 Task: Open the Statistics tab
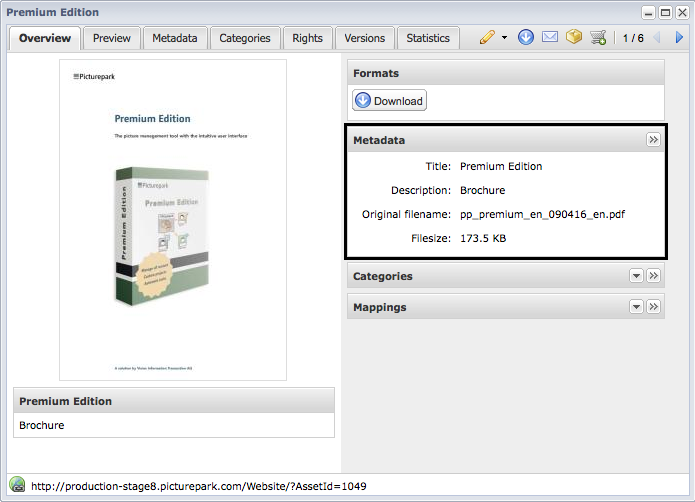point(428,39)
